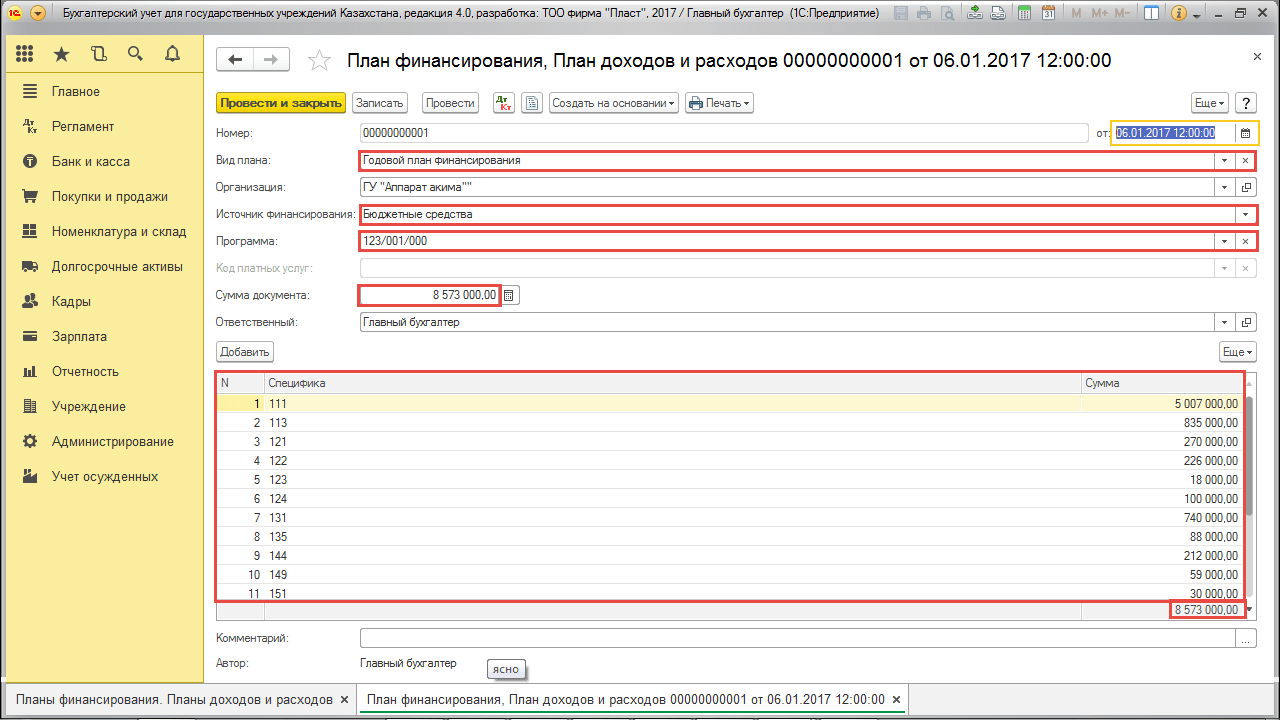
Task: Open the tools menu grid icon
Action: [x=24, y=53]
